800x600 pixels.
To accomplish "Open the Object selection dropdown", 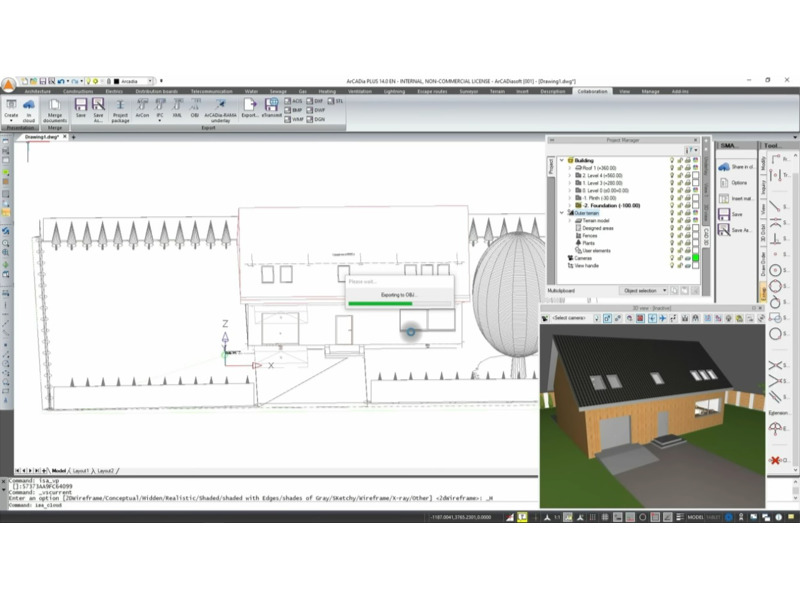I will (644, 290).
